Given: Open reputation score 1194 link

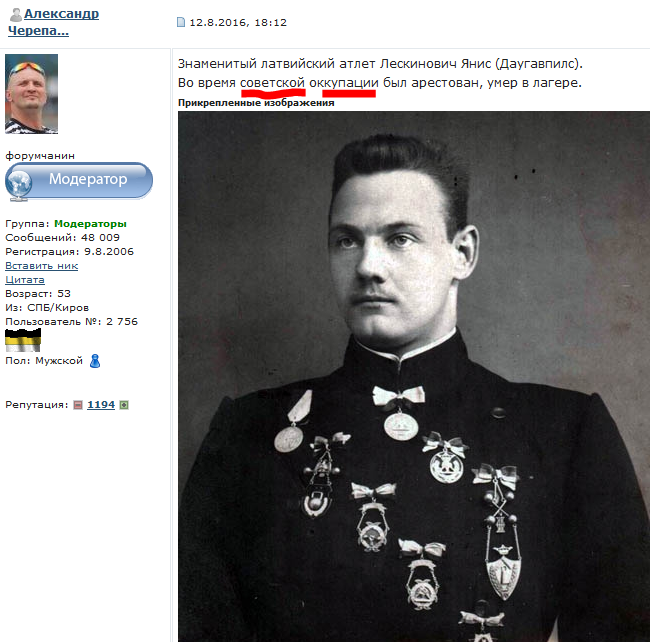Looking at the screenshot, I should pos(101,405).
